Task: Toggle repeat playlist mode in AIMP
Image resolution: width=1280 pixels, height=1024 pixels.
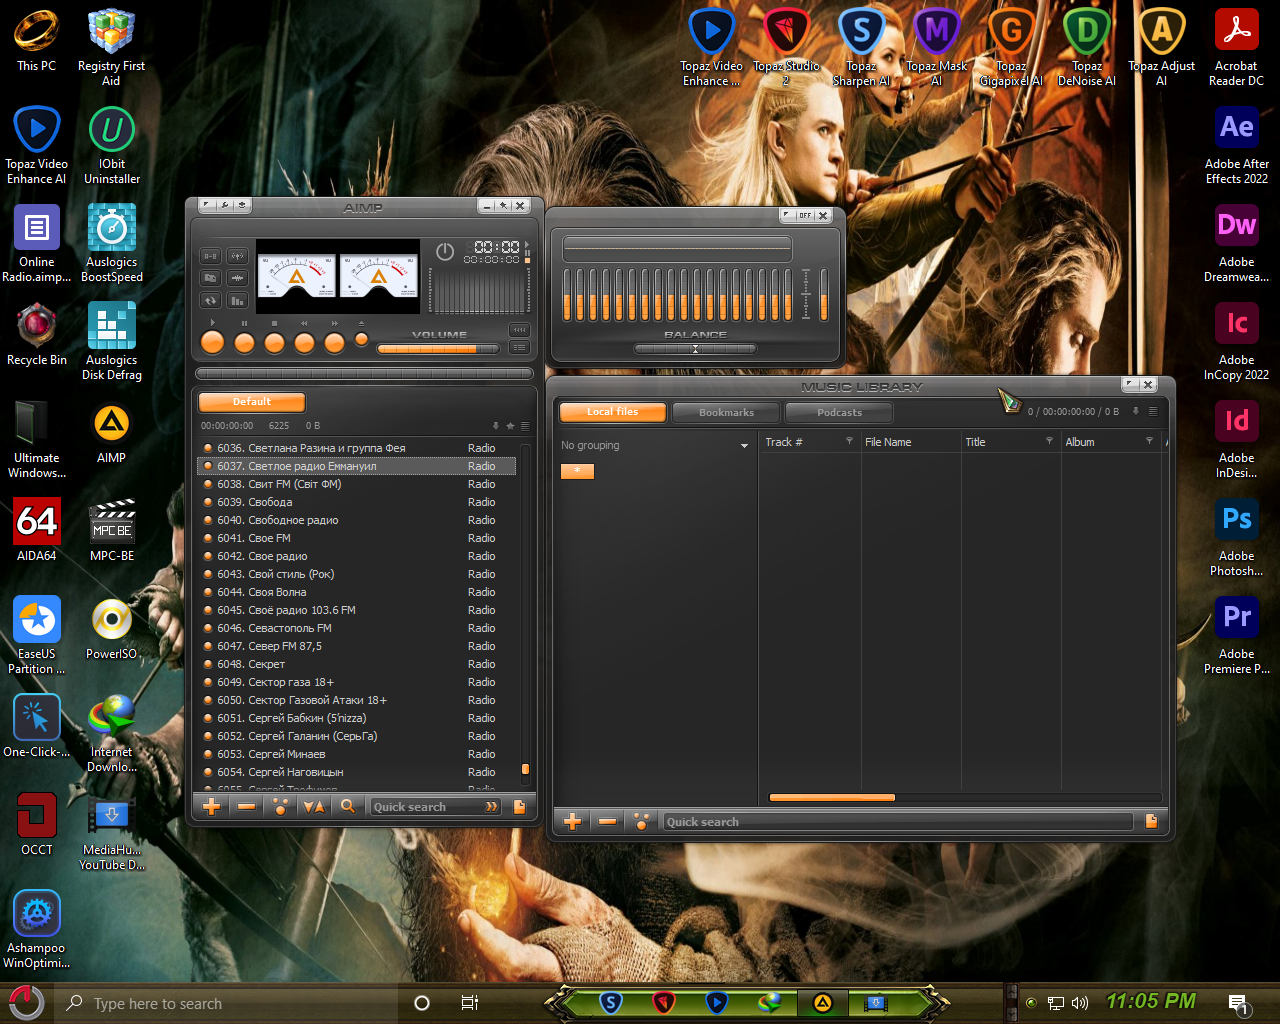Action: tap(210, 300)
